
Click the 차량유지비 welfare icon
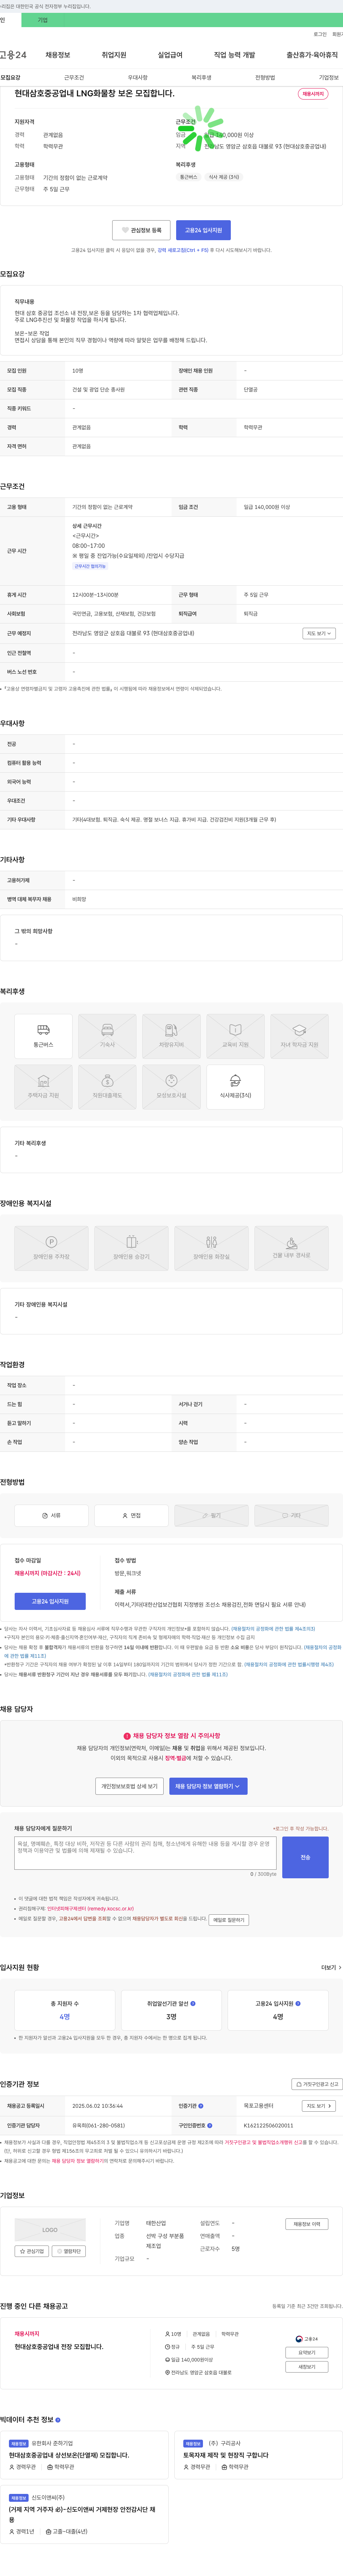tap(171, 1036)
